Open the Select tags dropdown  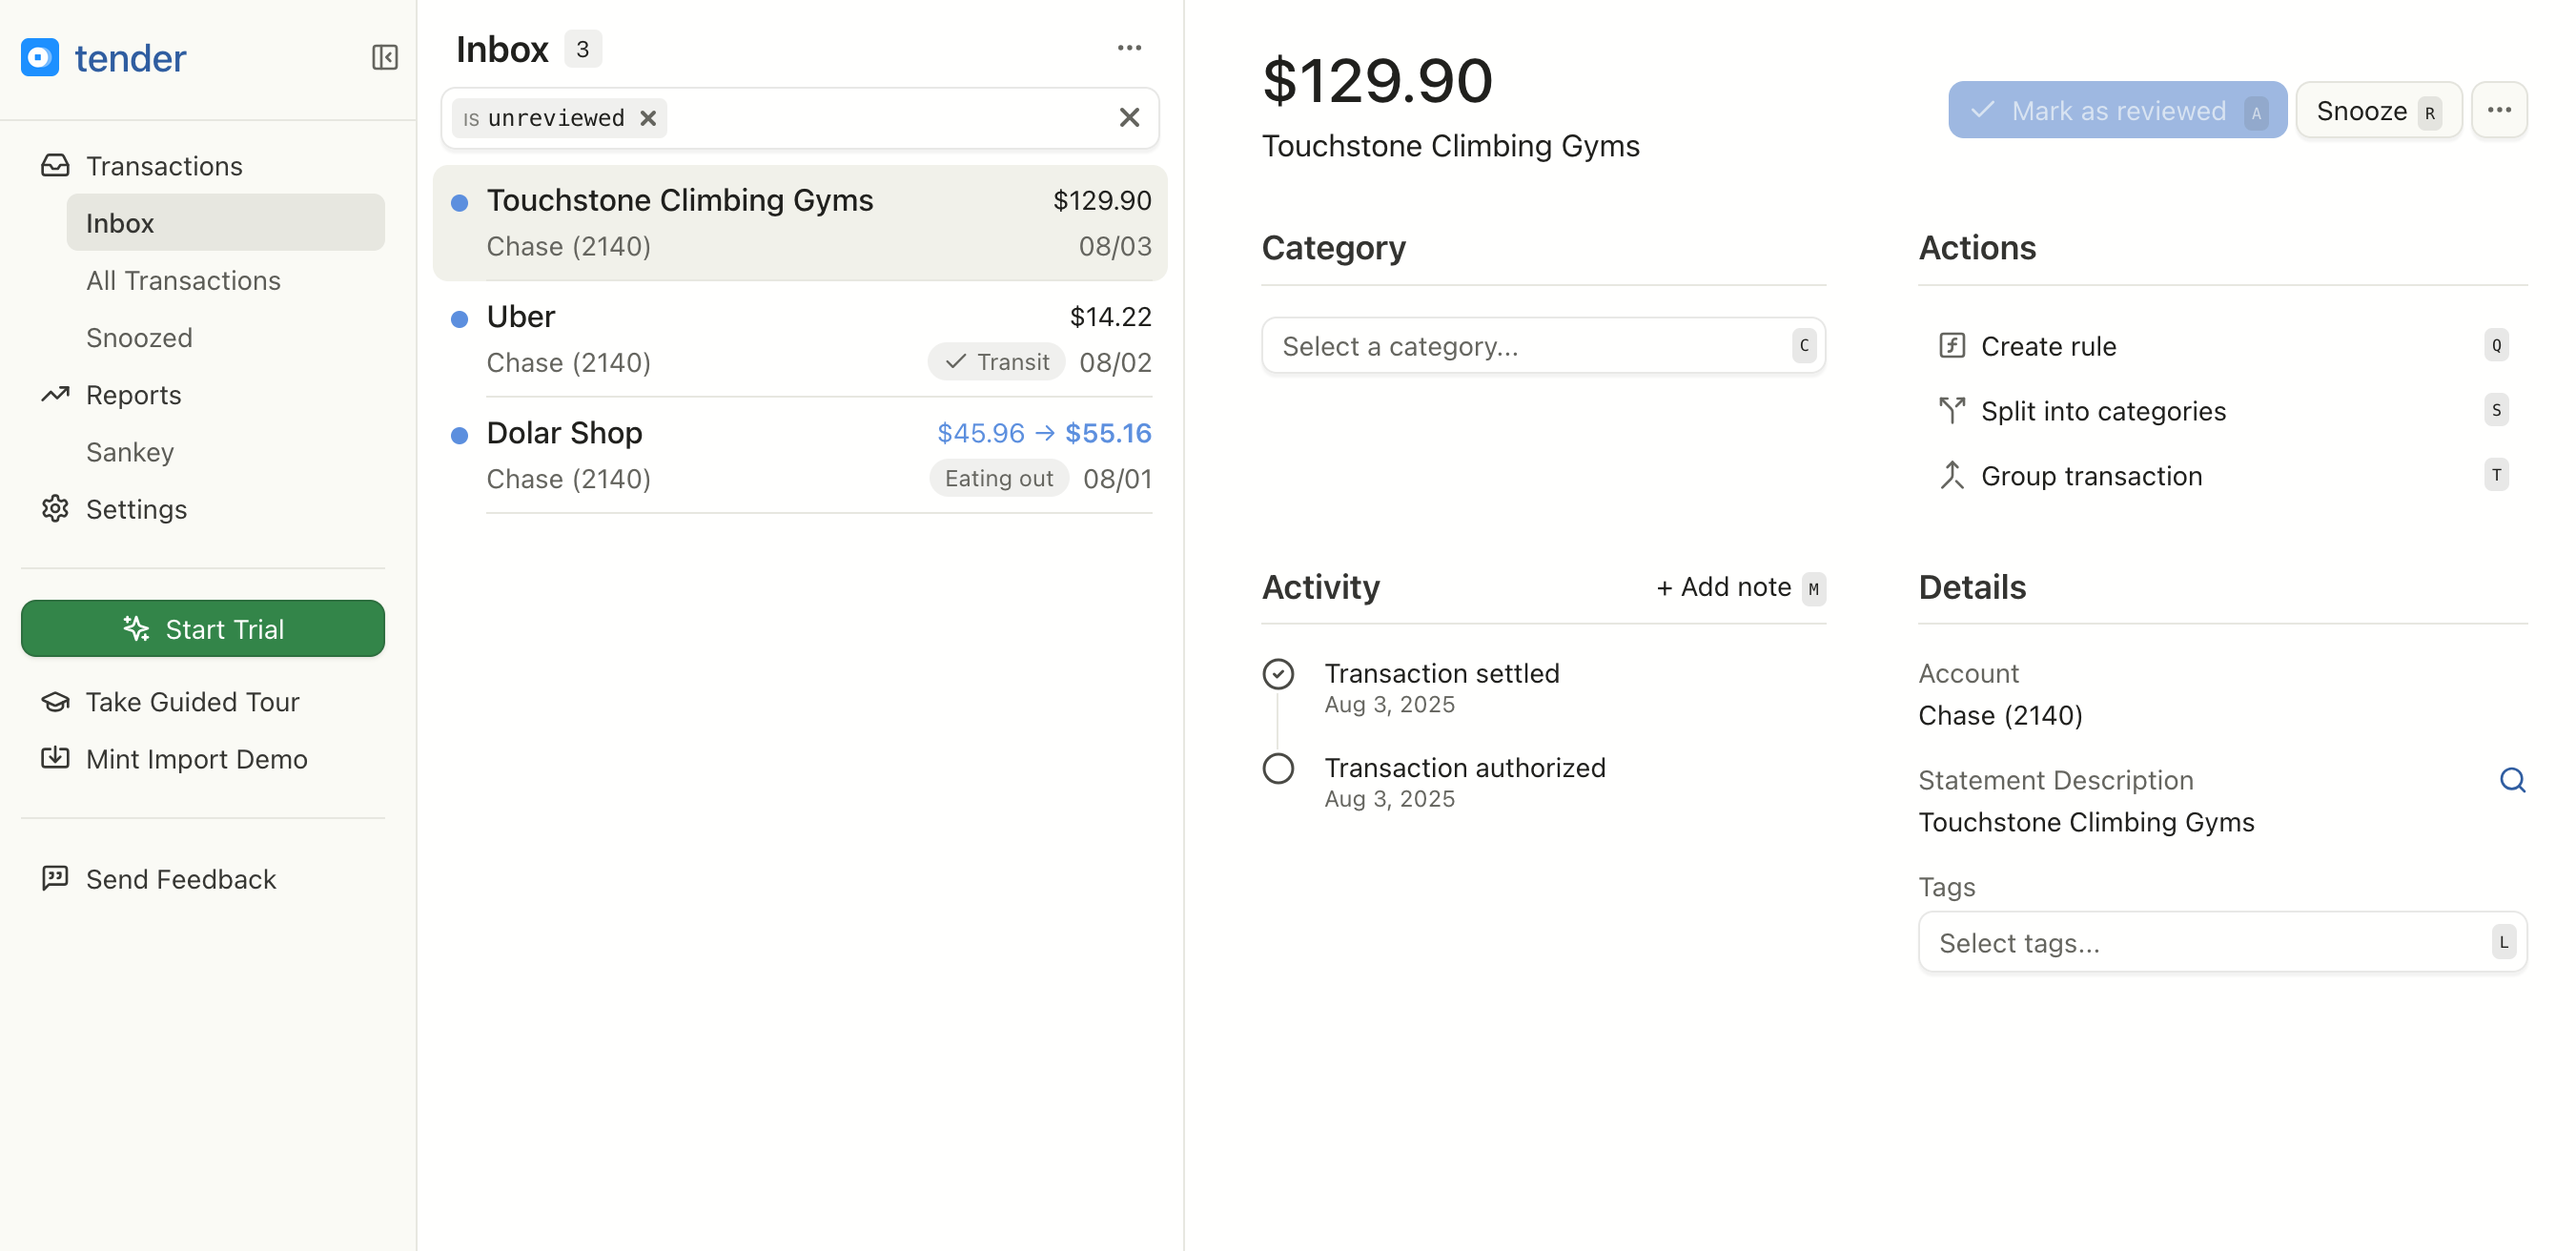(x=2220, y=942)
